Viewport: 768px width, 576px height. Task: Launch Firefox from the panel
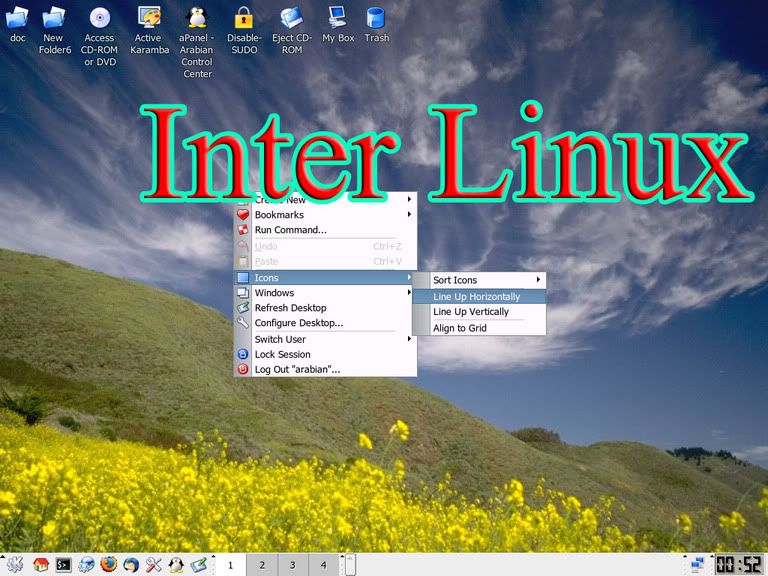click(109, 565)
